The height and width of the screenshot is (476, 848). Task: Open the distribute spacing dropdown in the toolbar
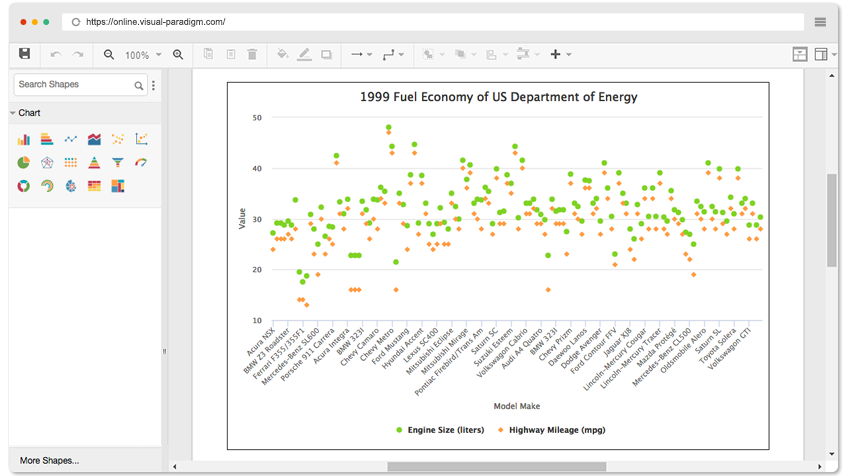[537, 55]
